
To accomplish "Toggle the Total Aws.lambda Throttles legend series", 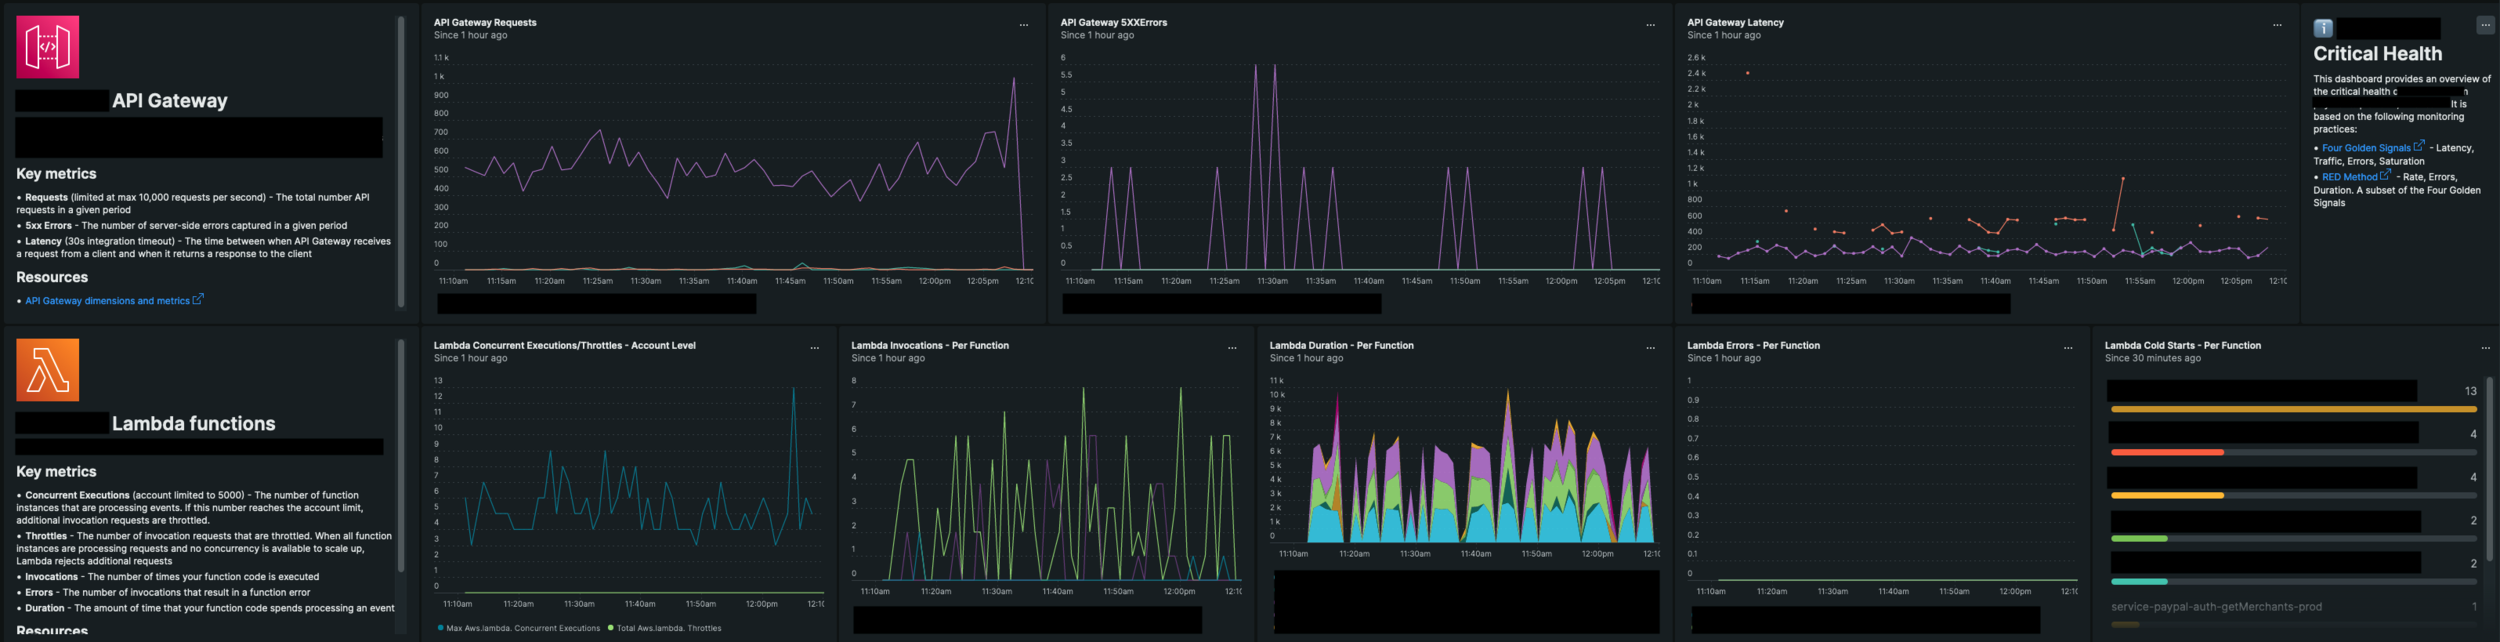I will (664, 628).
